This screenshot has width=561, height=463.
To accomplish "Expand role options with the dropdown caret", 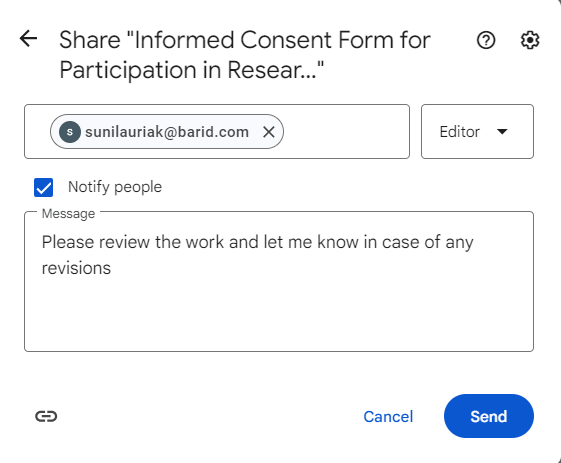I will [502, 132].
